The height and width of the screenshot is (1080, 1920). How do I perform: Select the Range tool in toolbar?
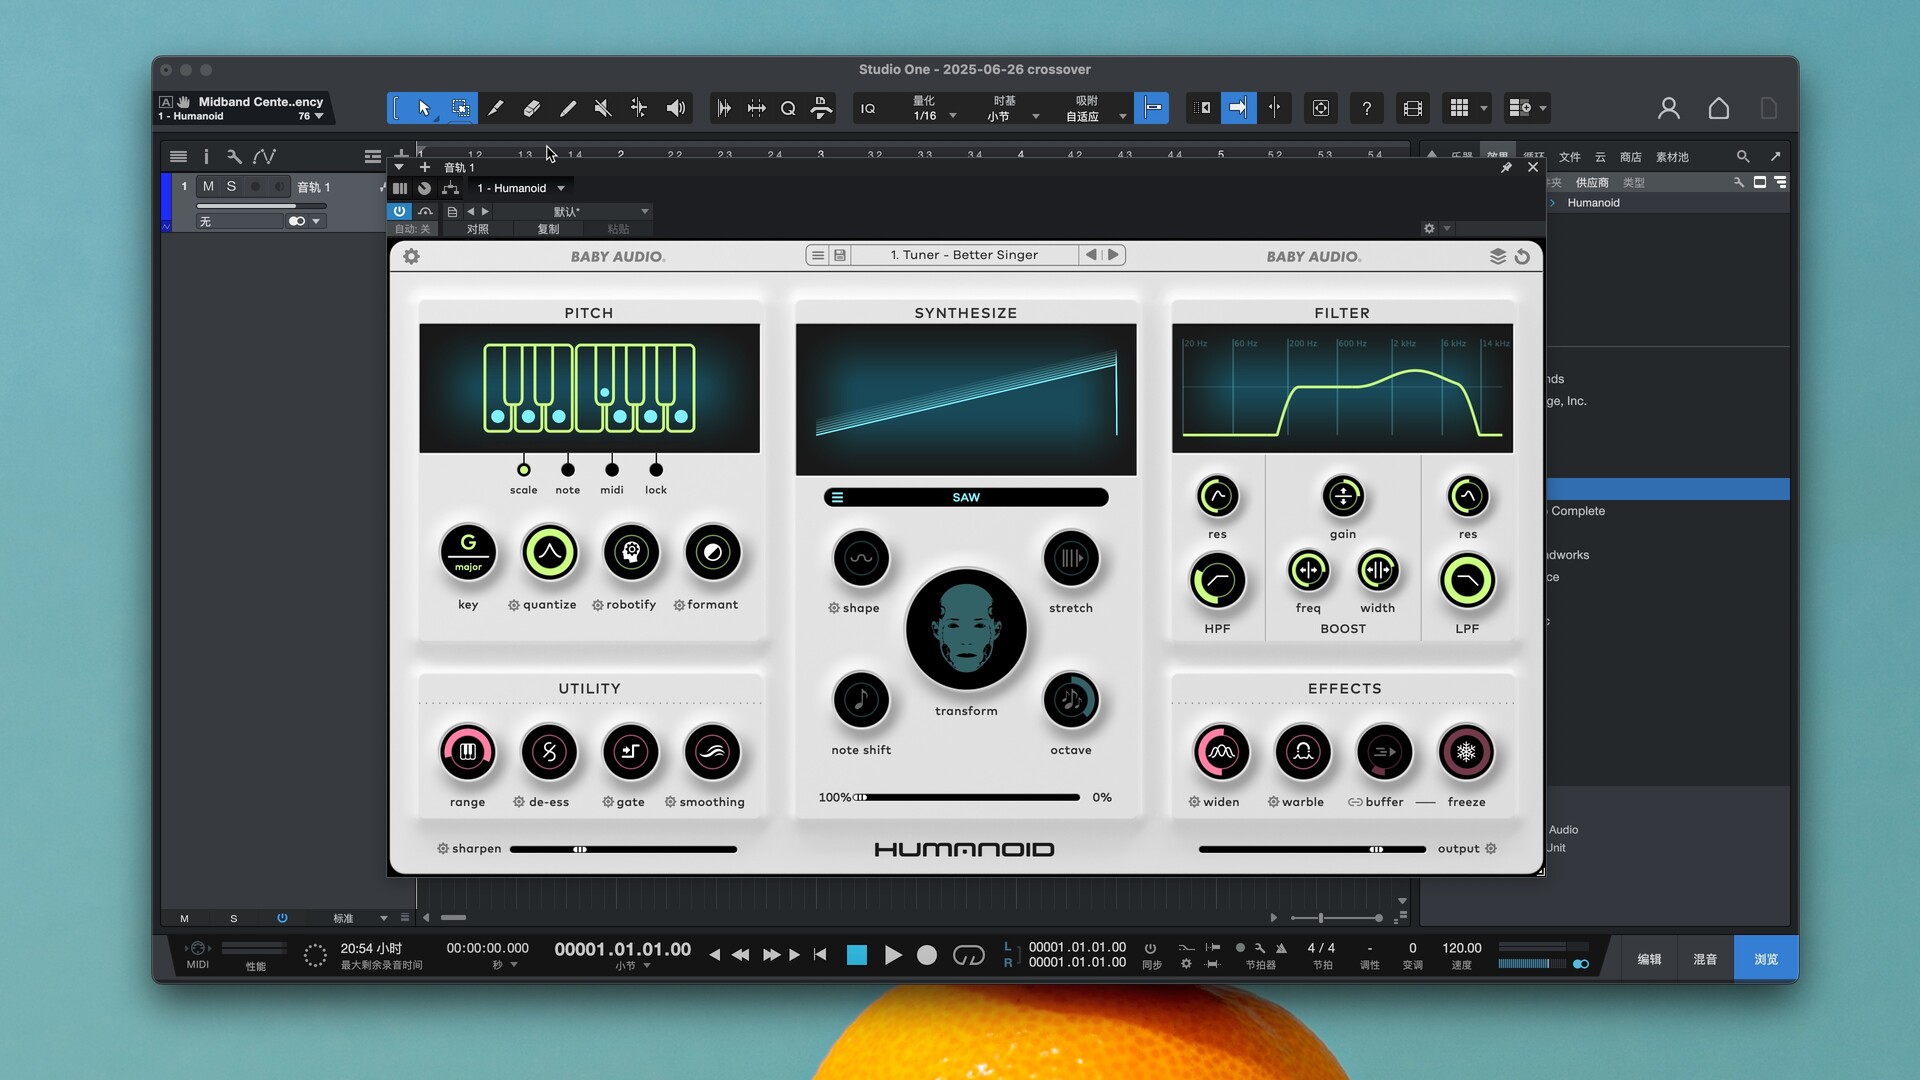(x=460, y=108)
